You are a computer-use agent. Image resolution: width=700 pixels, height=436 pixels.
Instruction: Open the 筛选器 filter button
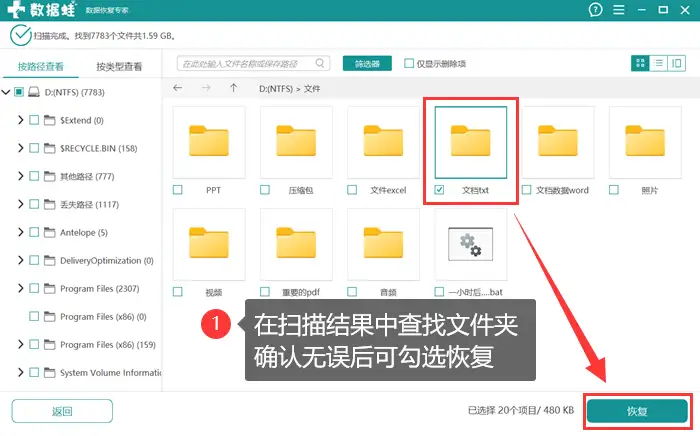coord(367,64)
